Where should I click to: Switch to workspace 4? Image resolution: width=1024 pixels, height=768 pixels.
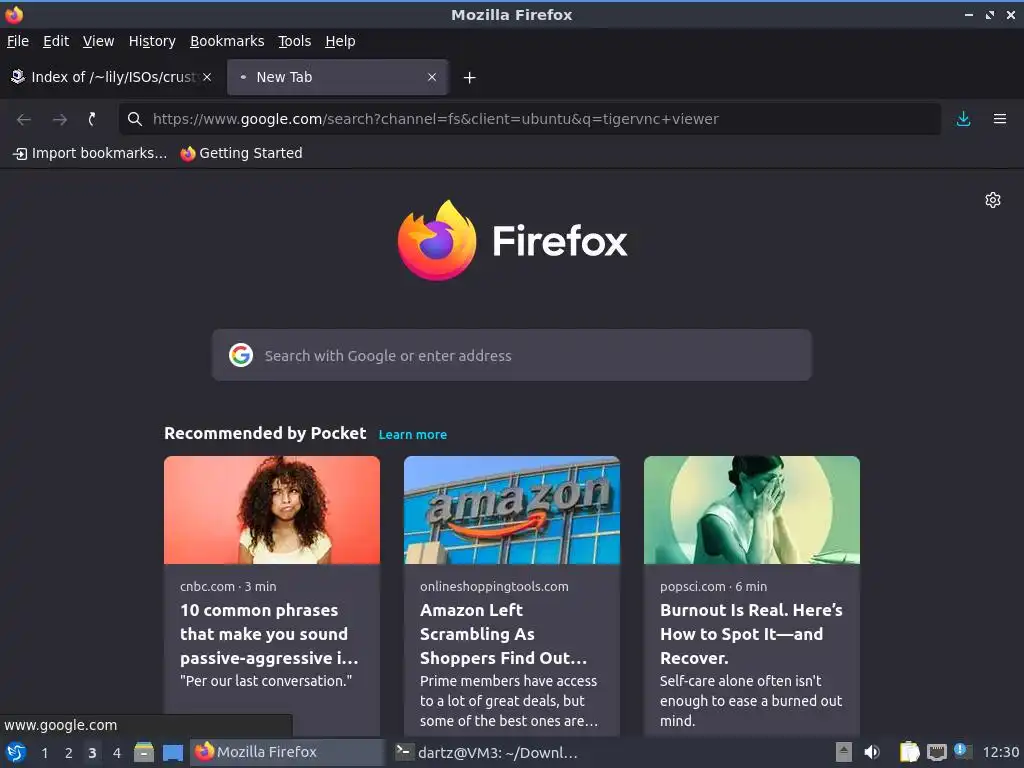click(116, 753)
